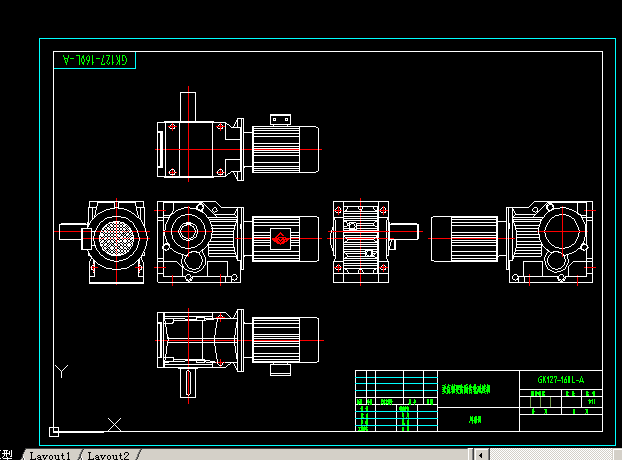This screenshot has height=460, width=622.
Task: Select the GK127-160L-A text in title block
Action: click(x=561, y=380)
